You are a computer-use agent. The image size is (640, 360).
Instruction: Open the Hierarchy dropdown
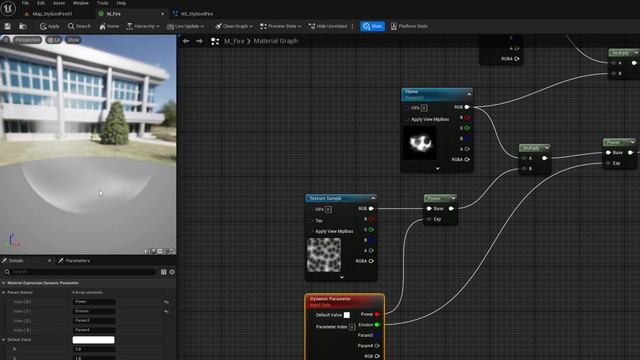tap(142, 26)
